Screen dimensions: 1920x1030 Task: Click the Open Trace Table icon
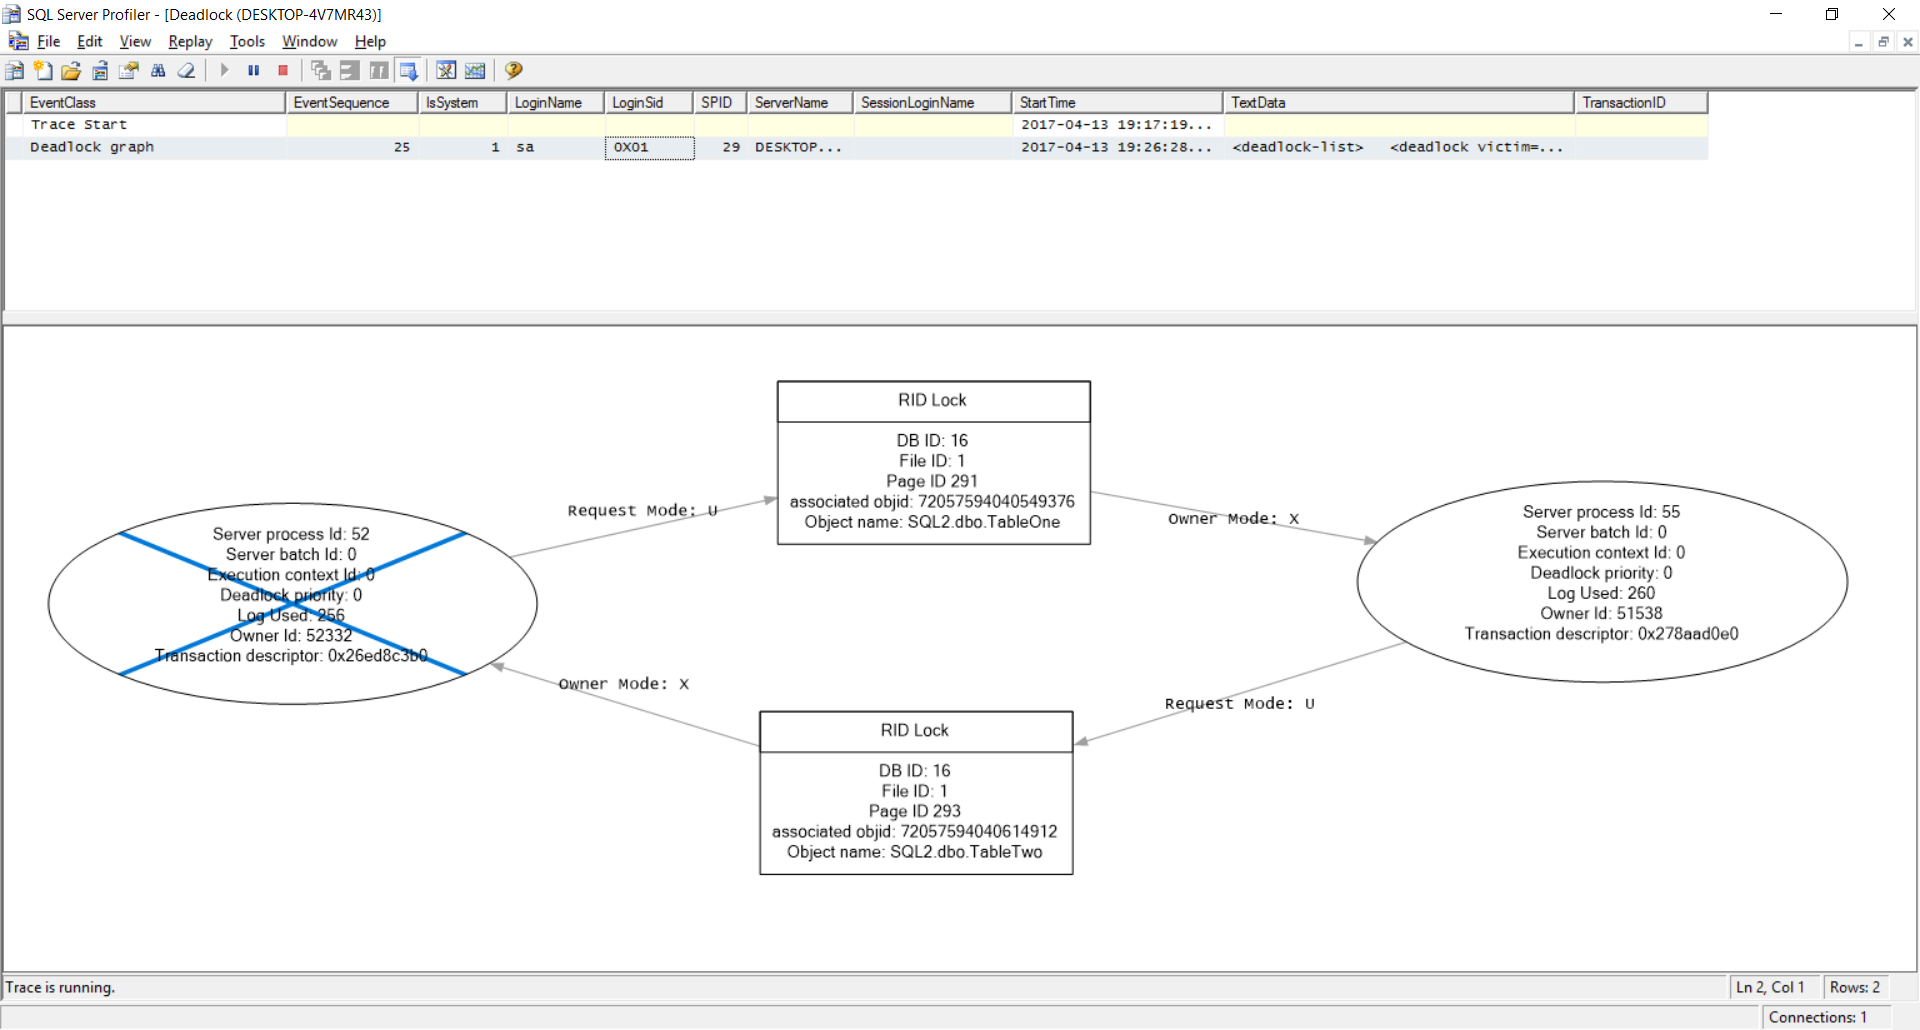point(100,71)
